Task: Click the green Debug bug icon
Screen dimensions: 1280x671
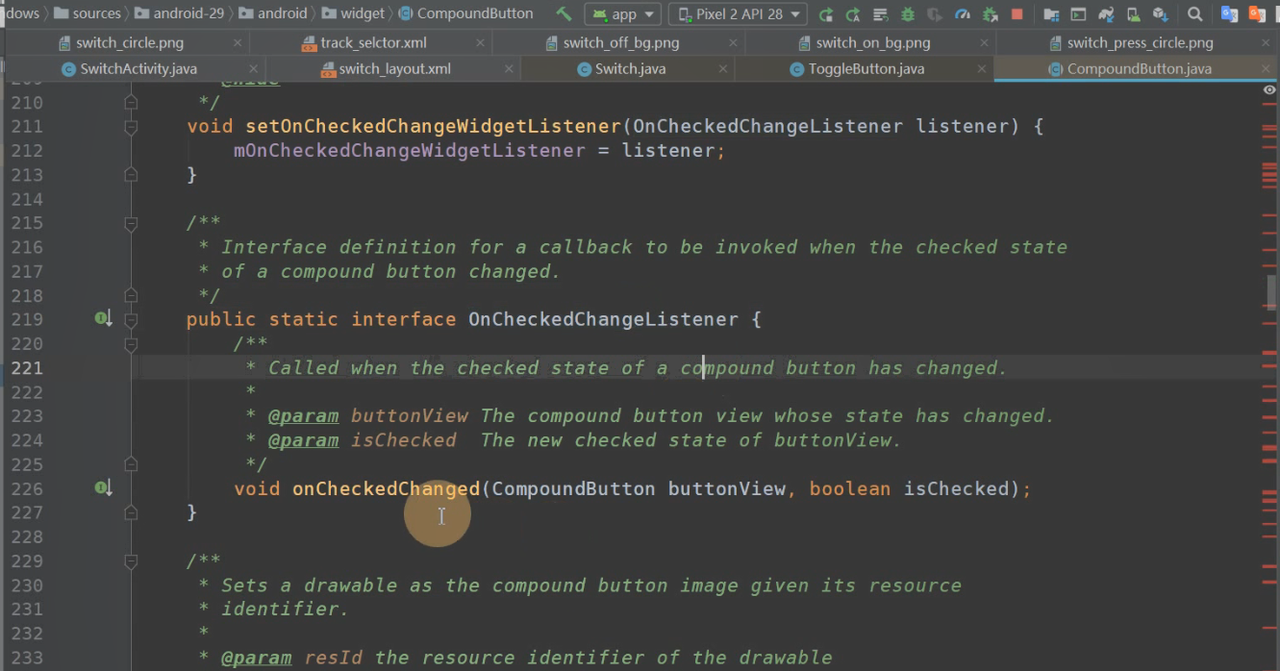Action: 908,14
